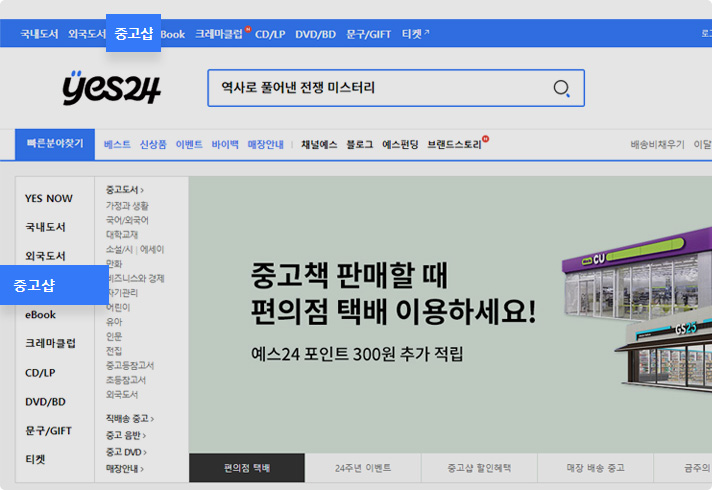The width and height of the screenshot is (712, 490).
Task: Open 대학교재 subcategory
Action: (x=122, y=235)
